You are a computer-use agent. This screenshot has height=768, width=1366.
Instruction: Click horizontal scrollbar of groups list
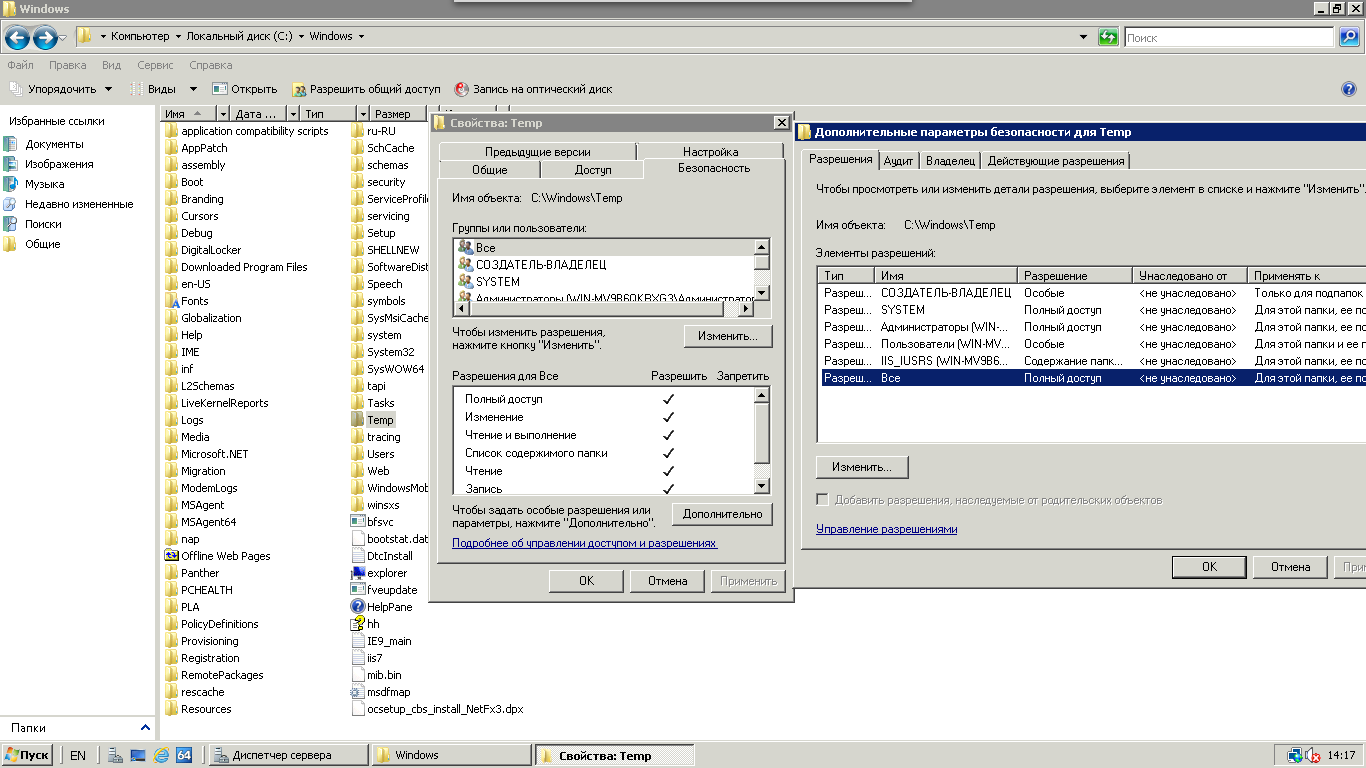605,308
